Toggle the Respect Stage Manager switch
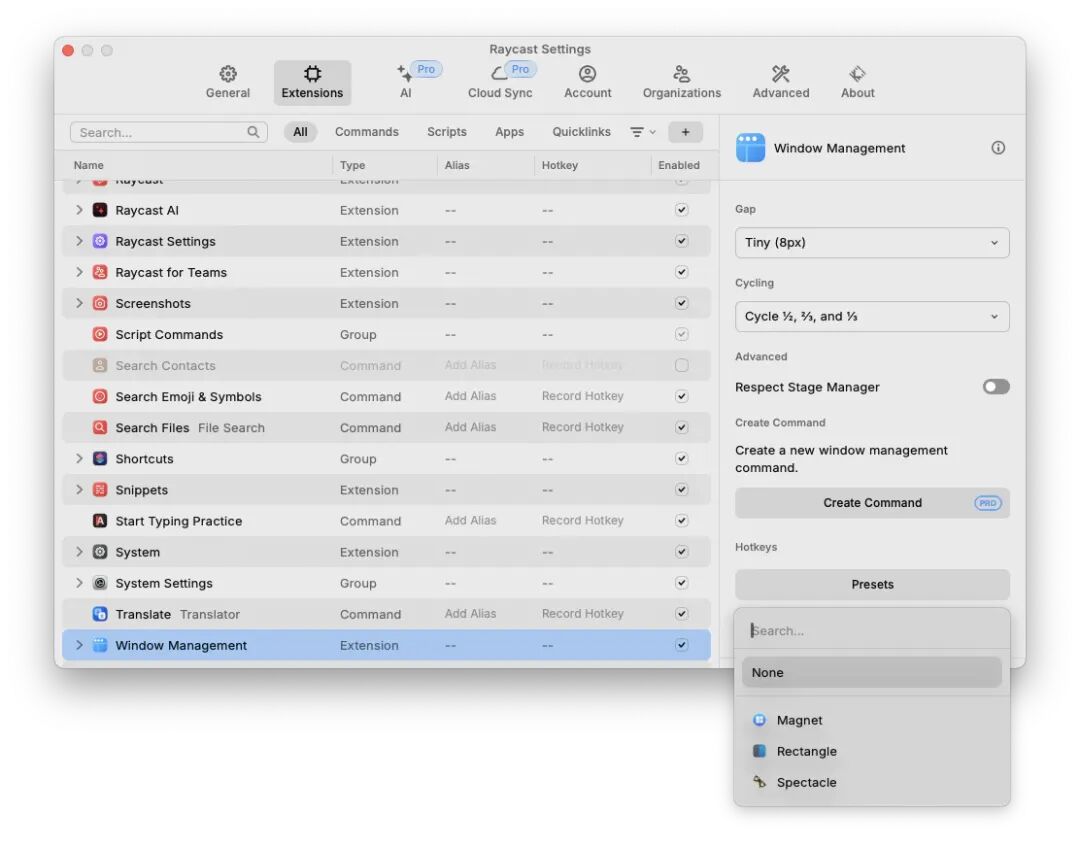 (x=996, y=387)
